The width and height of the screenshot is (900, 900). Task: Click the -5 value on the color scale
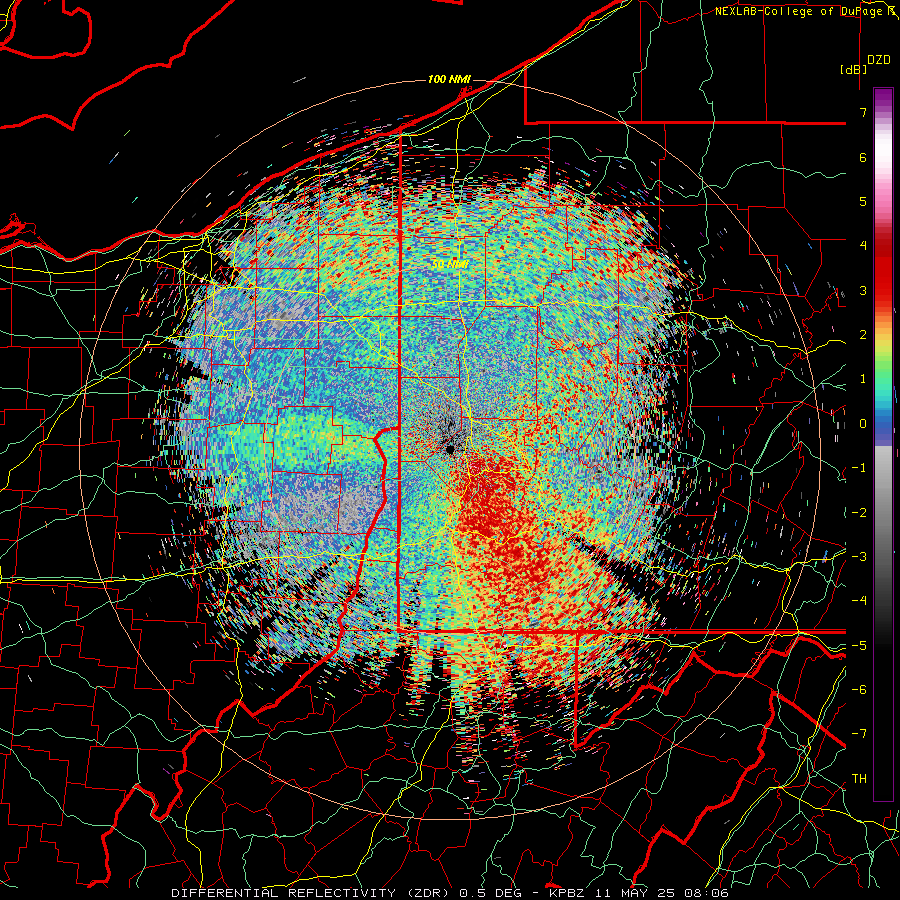(859, 645)
